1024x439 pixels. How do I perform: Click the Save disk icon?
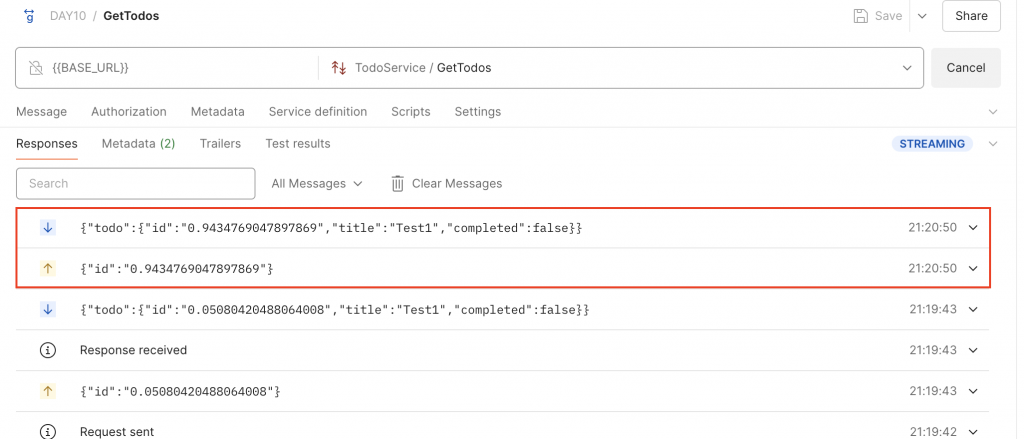click(860, 16)
